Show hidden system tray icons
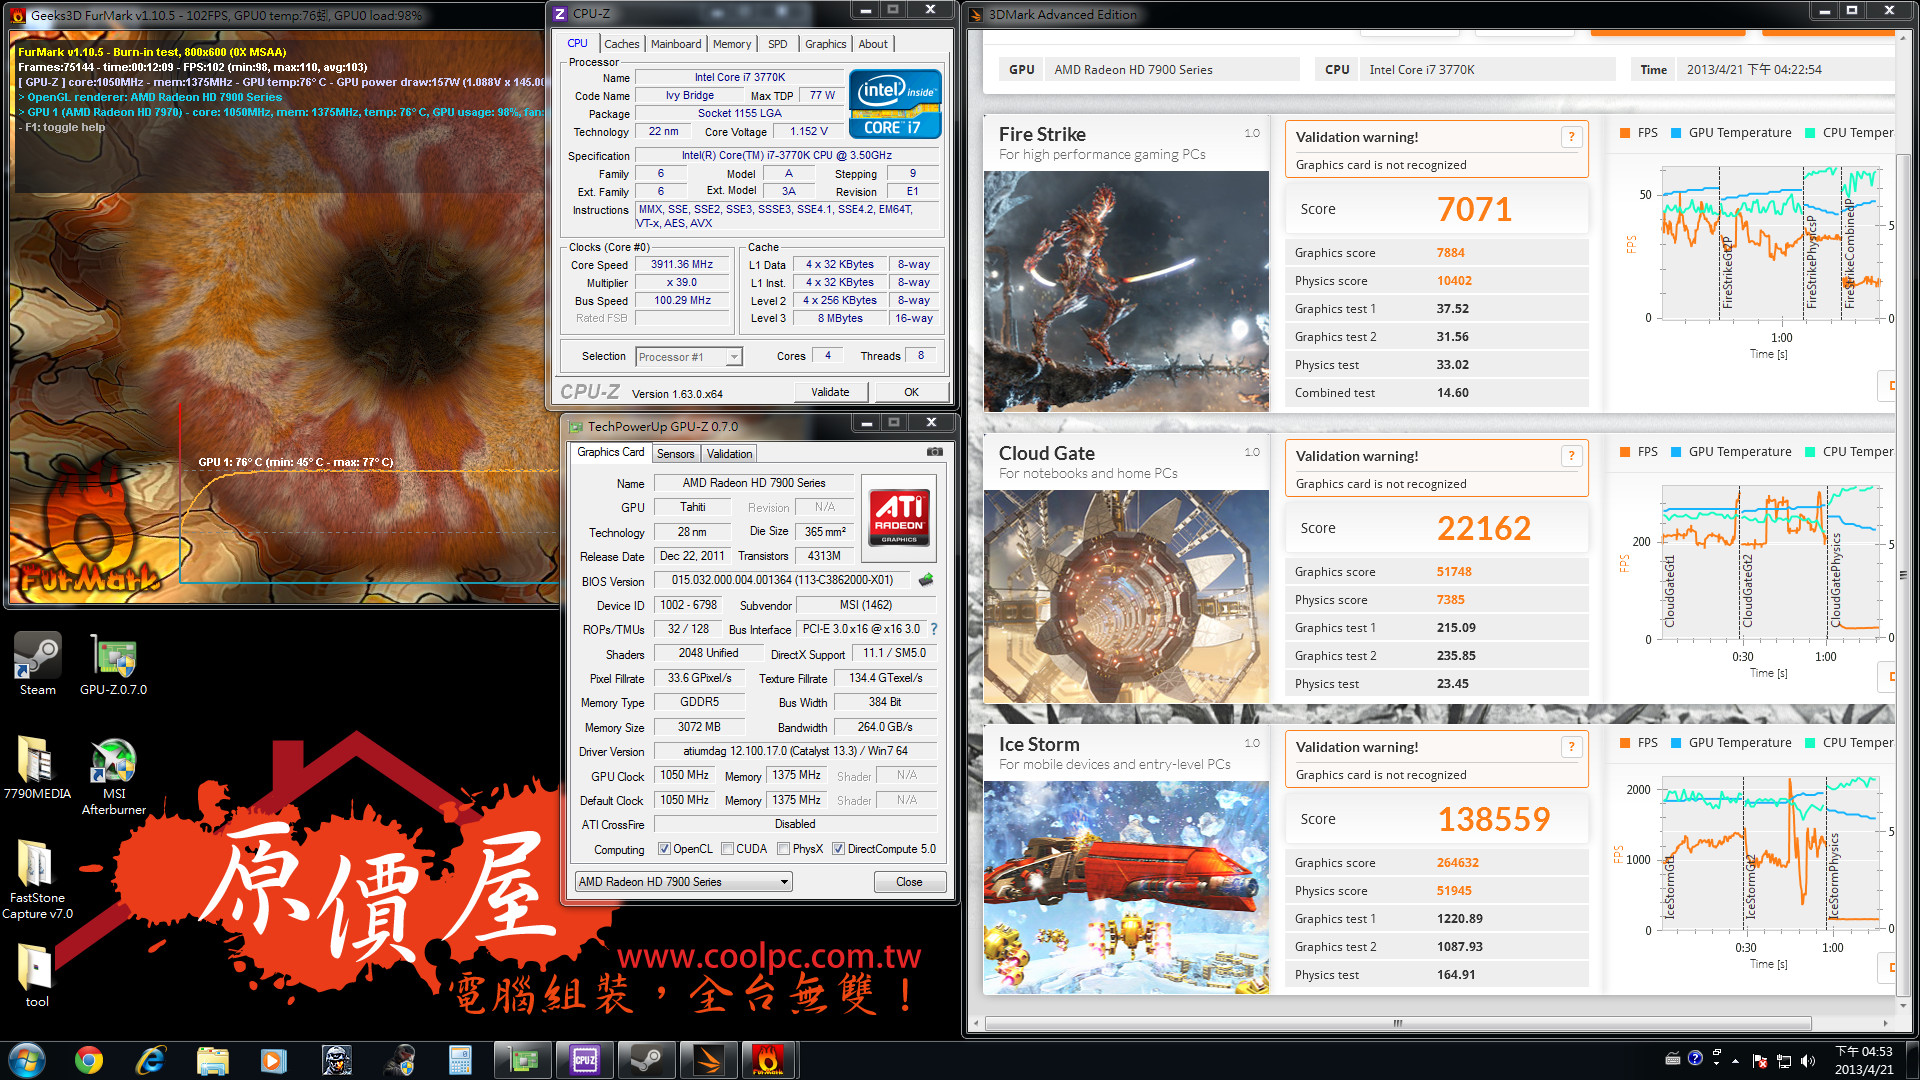Screen dimensions: 1920x1080 pos(1735,1061)
